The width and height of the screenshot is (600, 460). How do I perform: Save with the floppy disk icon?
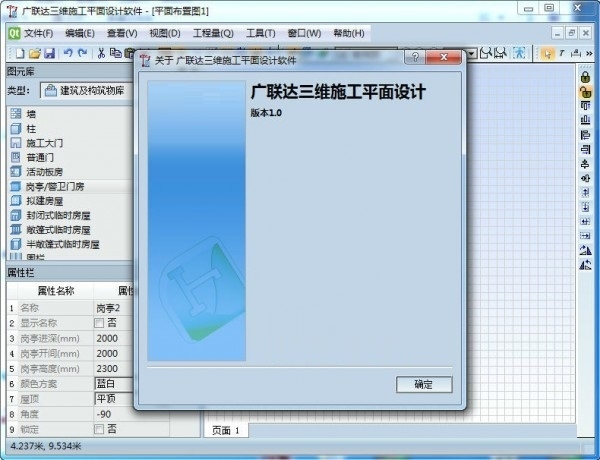(x=50, y=54)
